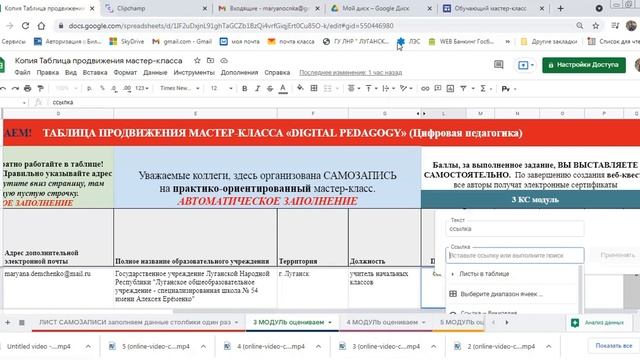640x360 pixels.
Task: Star the spreadsheet document
Action: click(x=197, y=60)
